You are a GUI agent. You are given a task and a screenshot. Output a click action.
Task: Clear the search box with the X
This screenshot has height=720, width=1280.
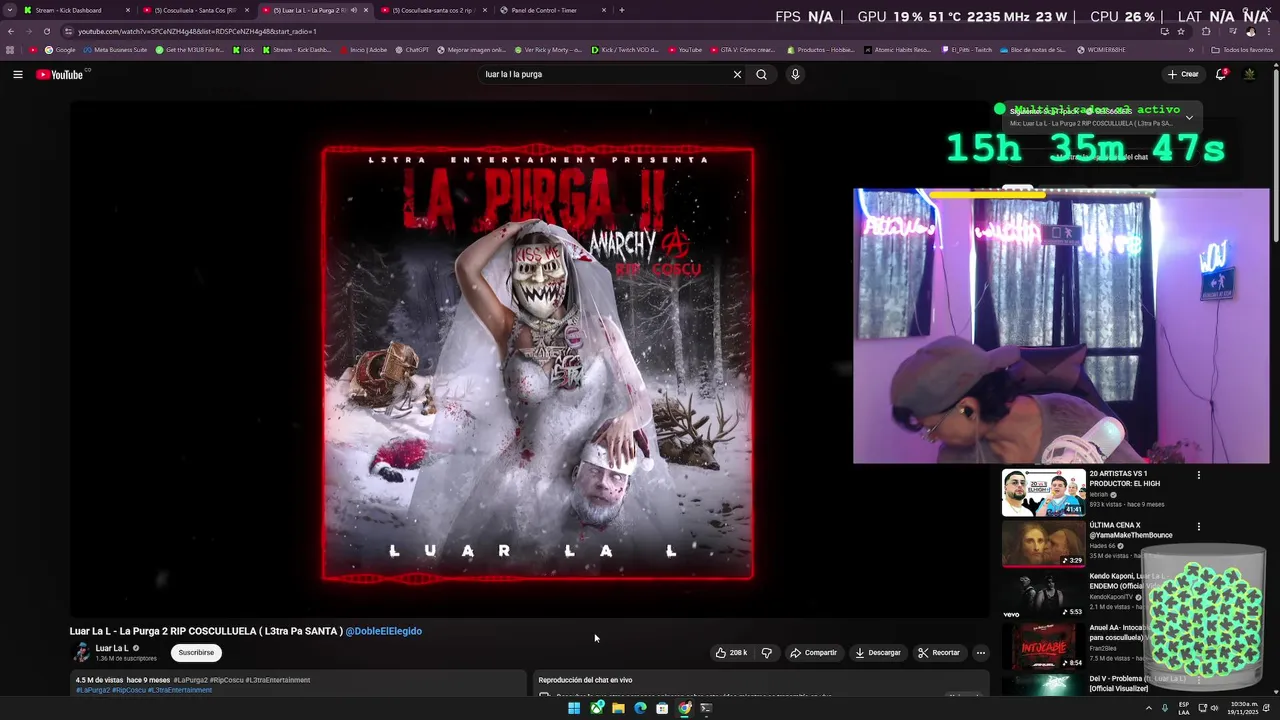(x=737, y=74)
